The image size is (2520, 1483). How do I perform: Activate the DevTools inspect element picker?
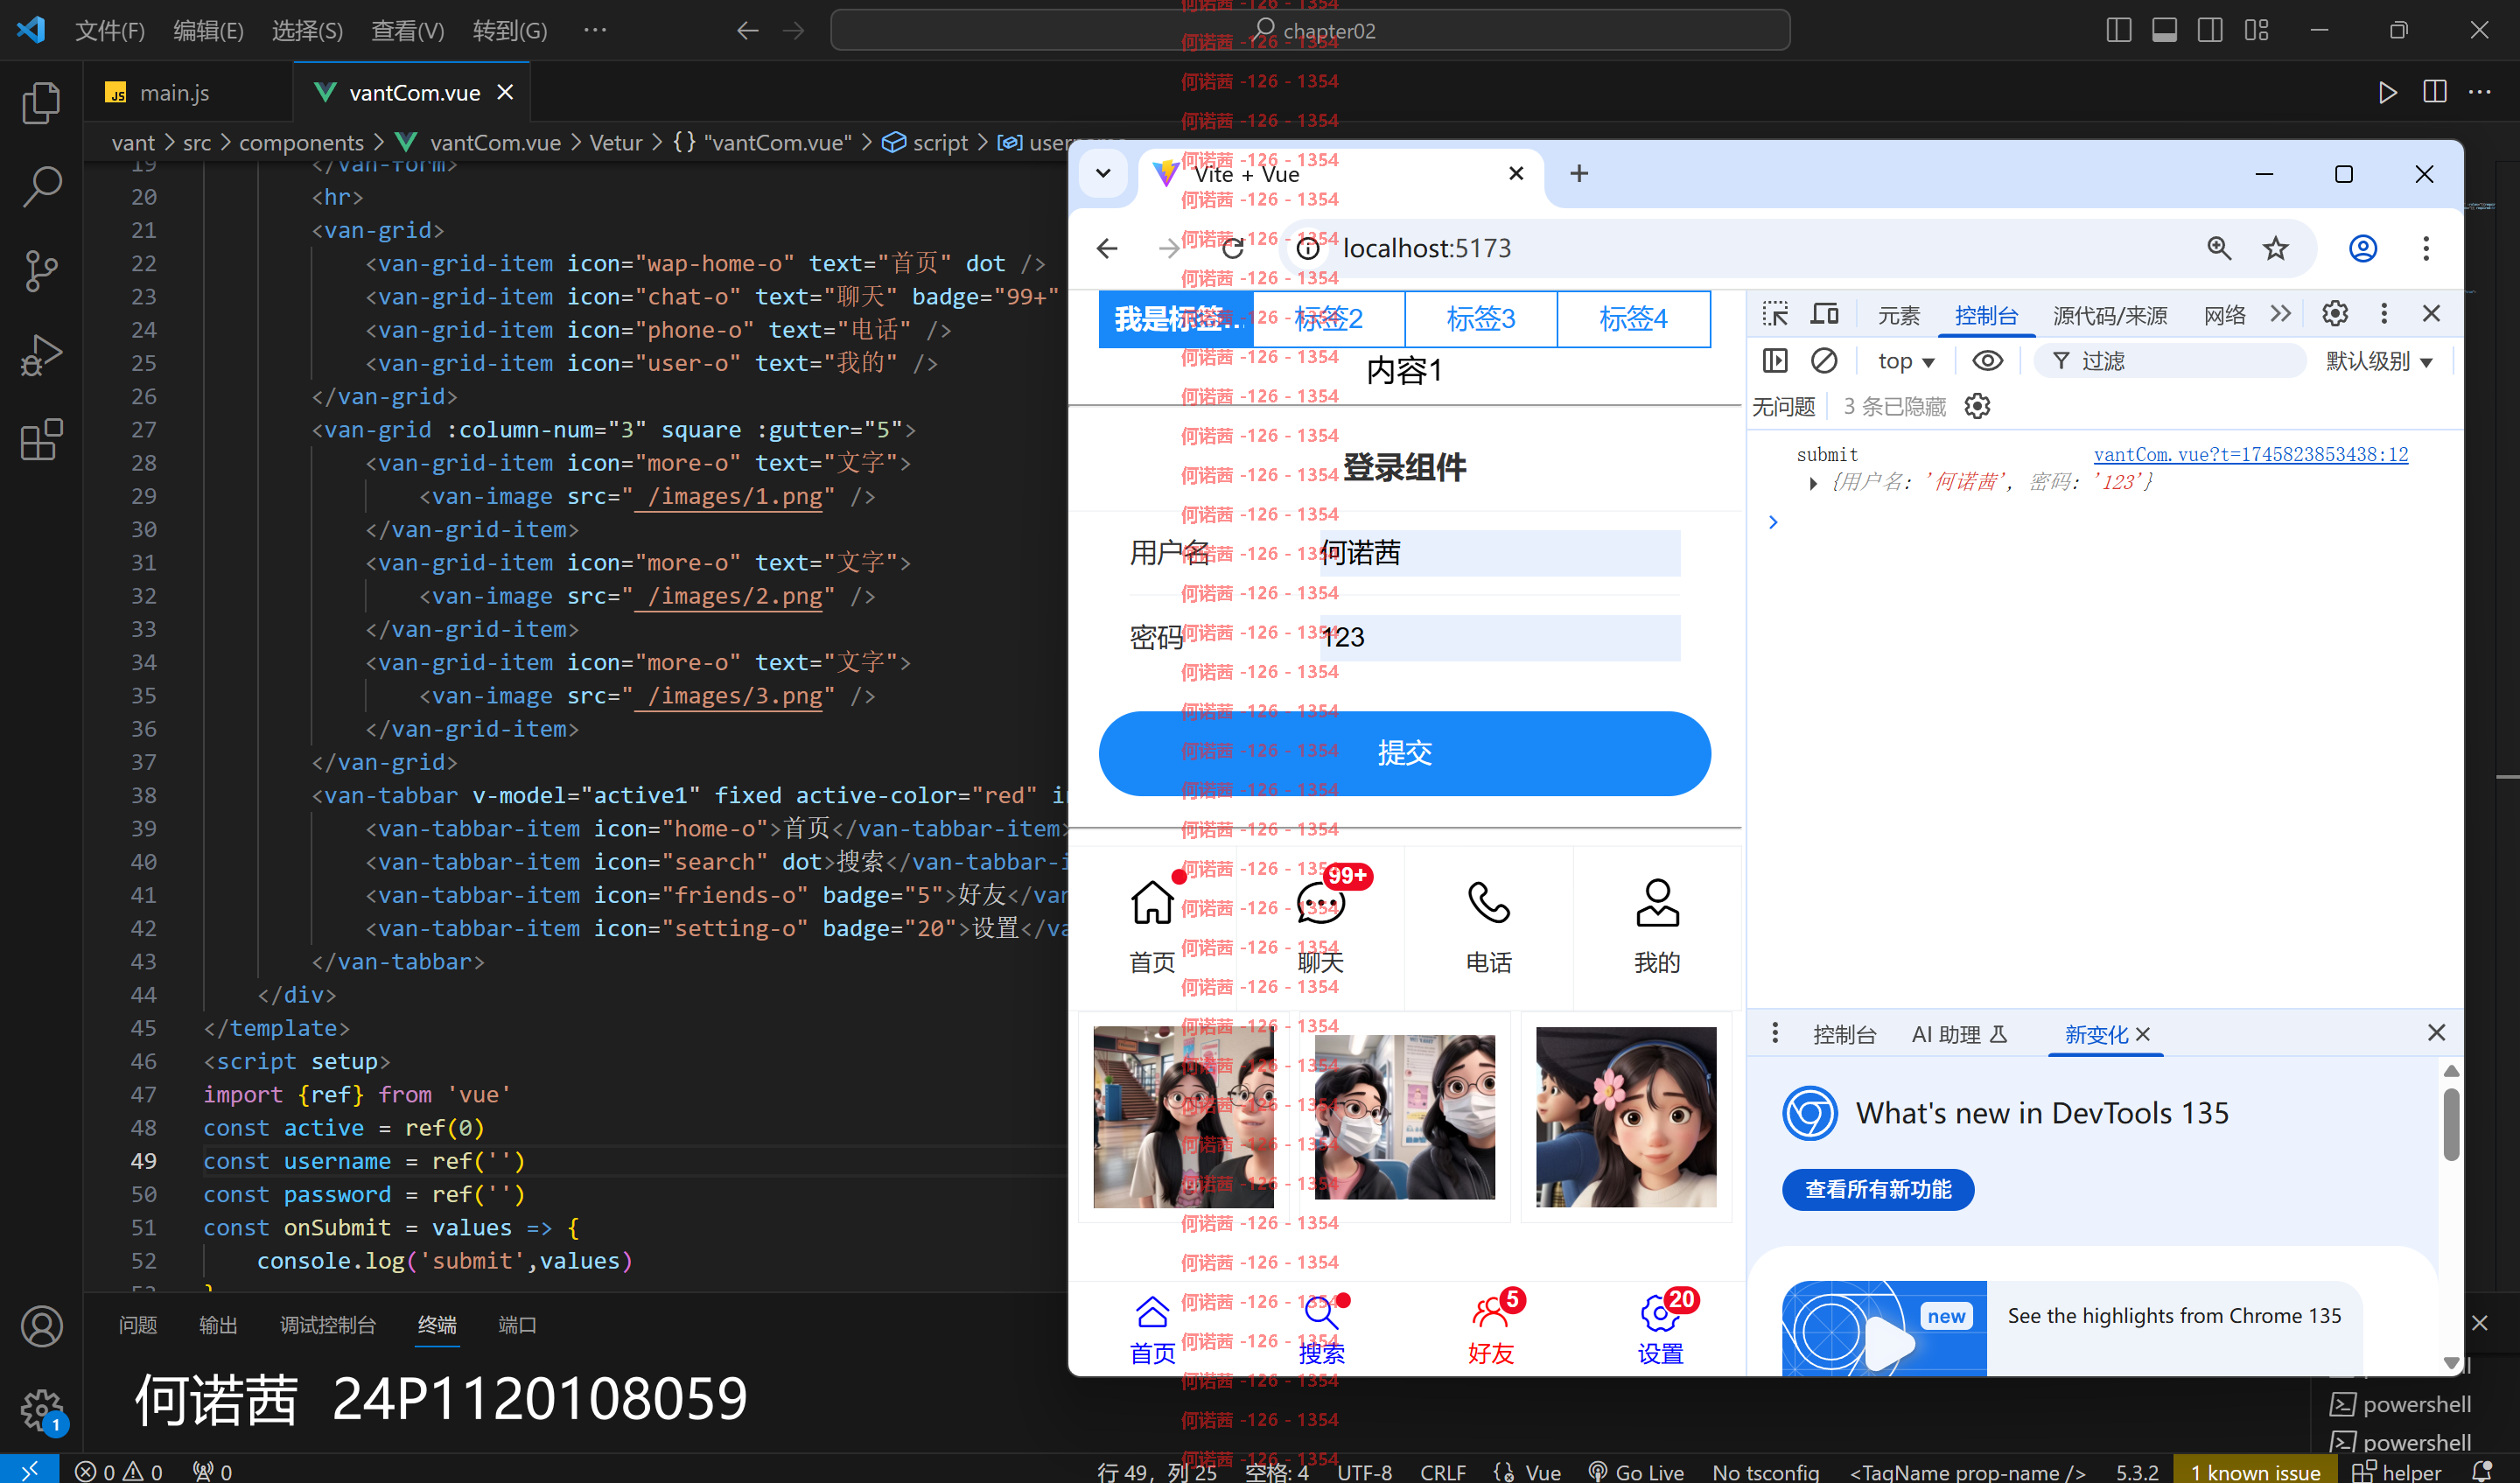point(1775,314)
